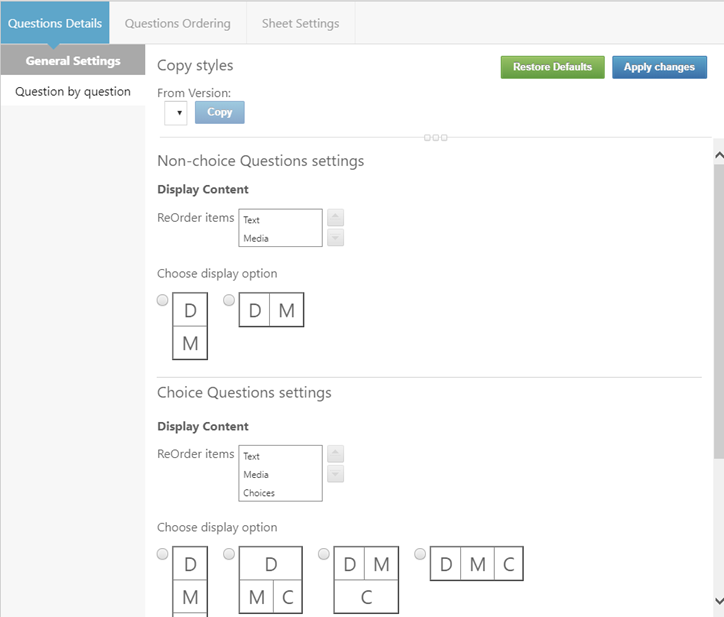Select radio for vertical D M non-choice layout
Image resolution: width=724 pixels, height=617 pixels.
[163, 300]
